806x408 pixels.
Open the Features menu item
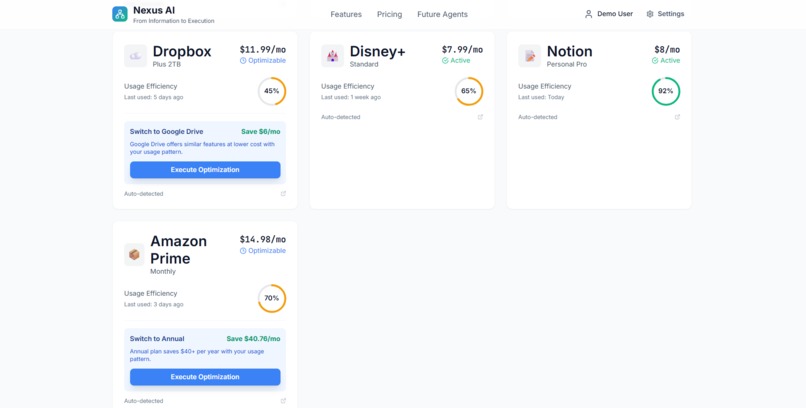coord(346,14)
